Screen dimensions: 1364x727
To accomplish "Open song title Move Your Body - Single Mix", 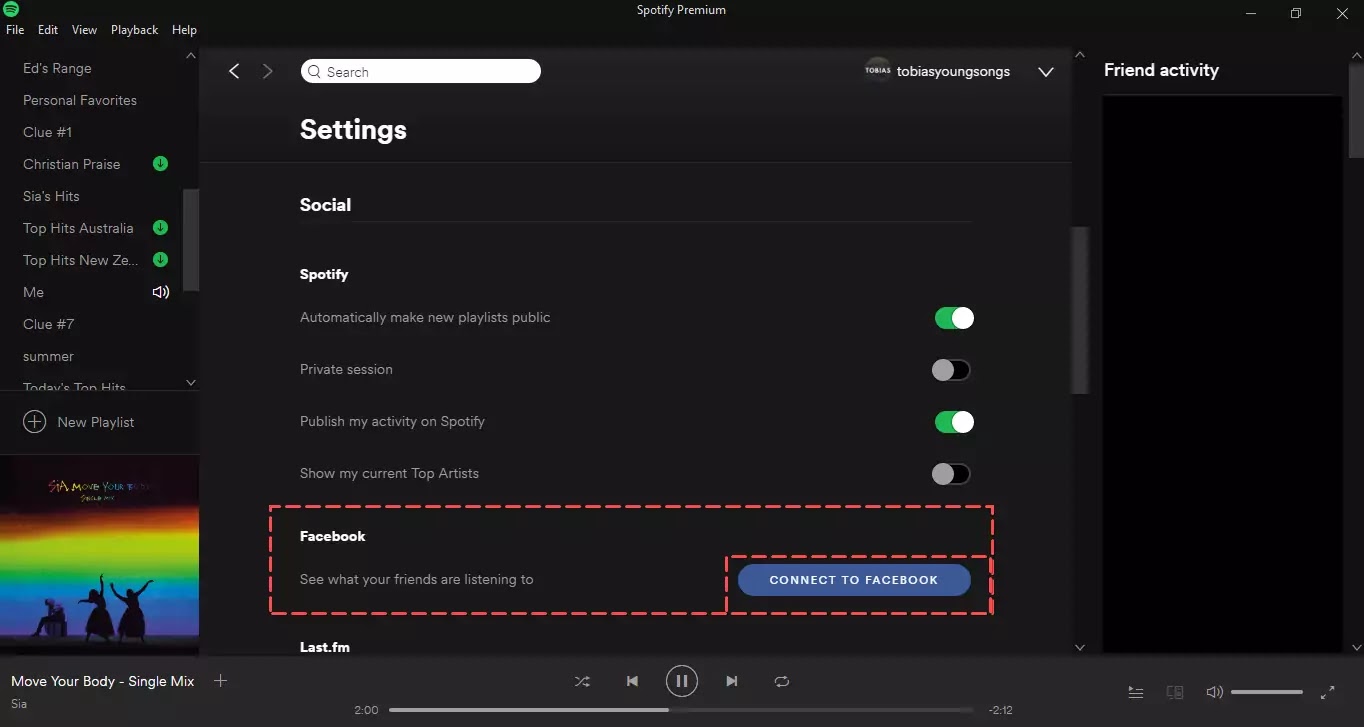I will (x=102, y=681).
